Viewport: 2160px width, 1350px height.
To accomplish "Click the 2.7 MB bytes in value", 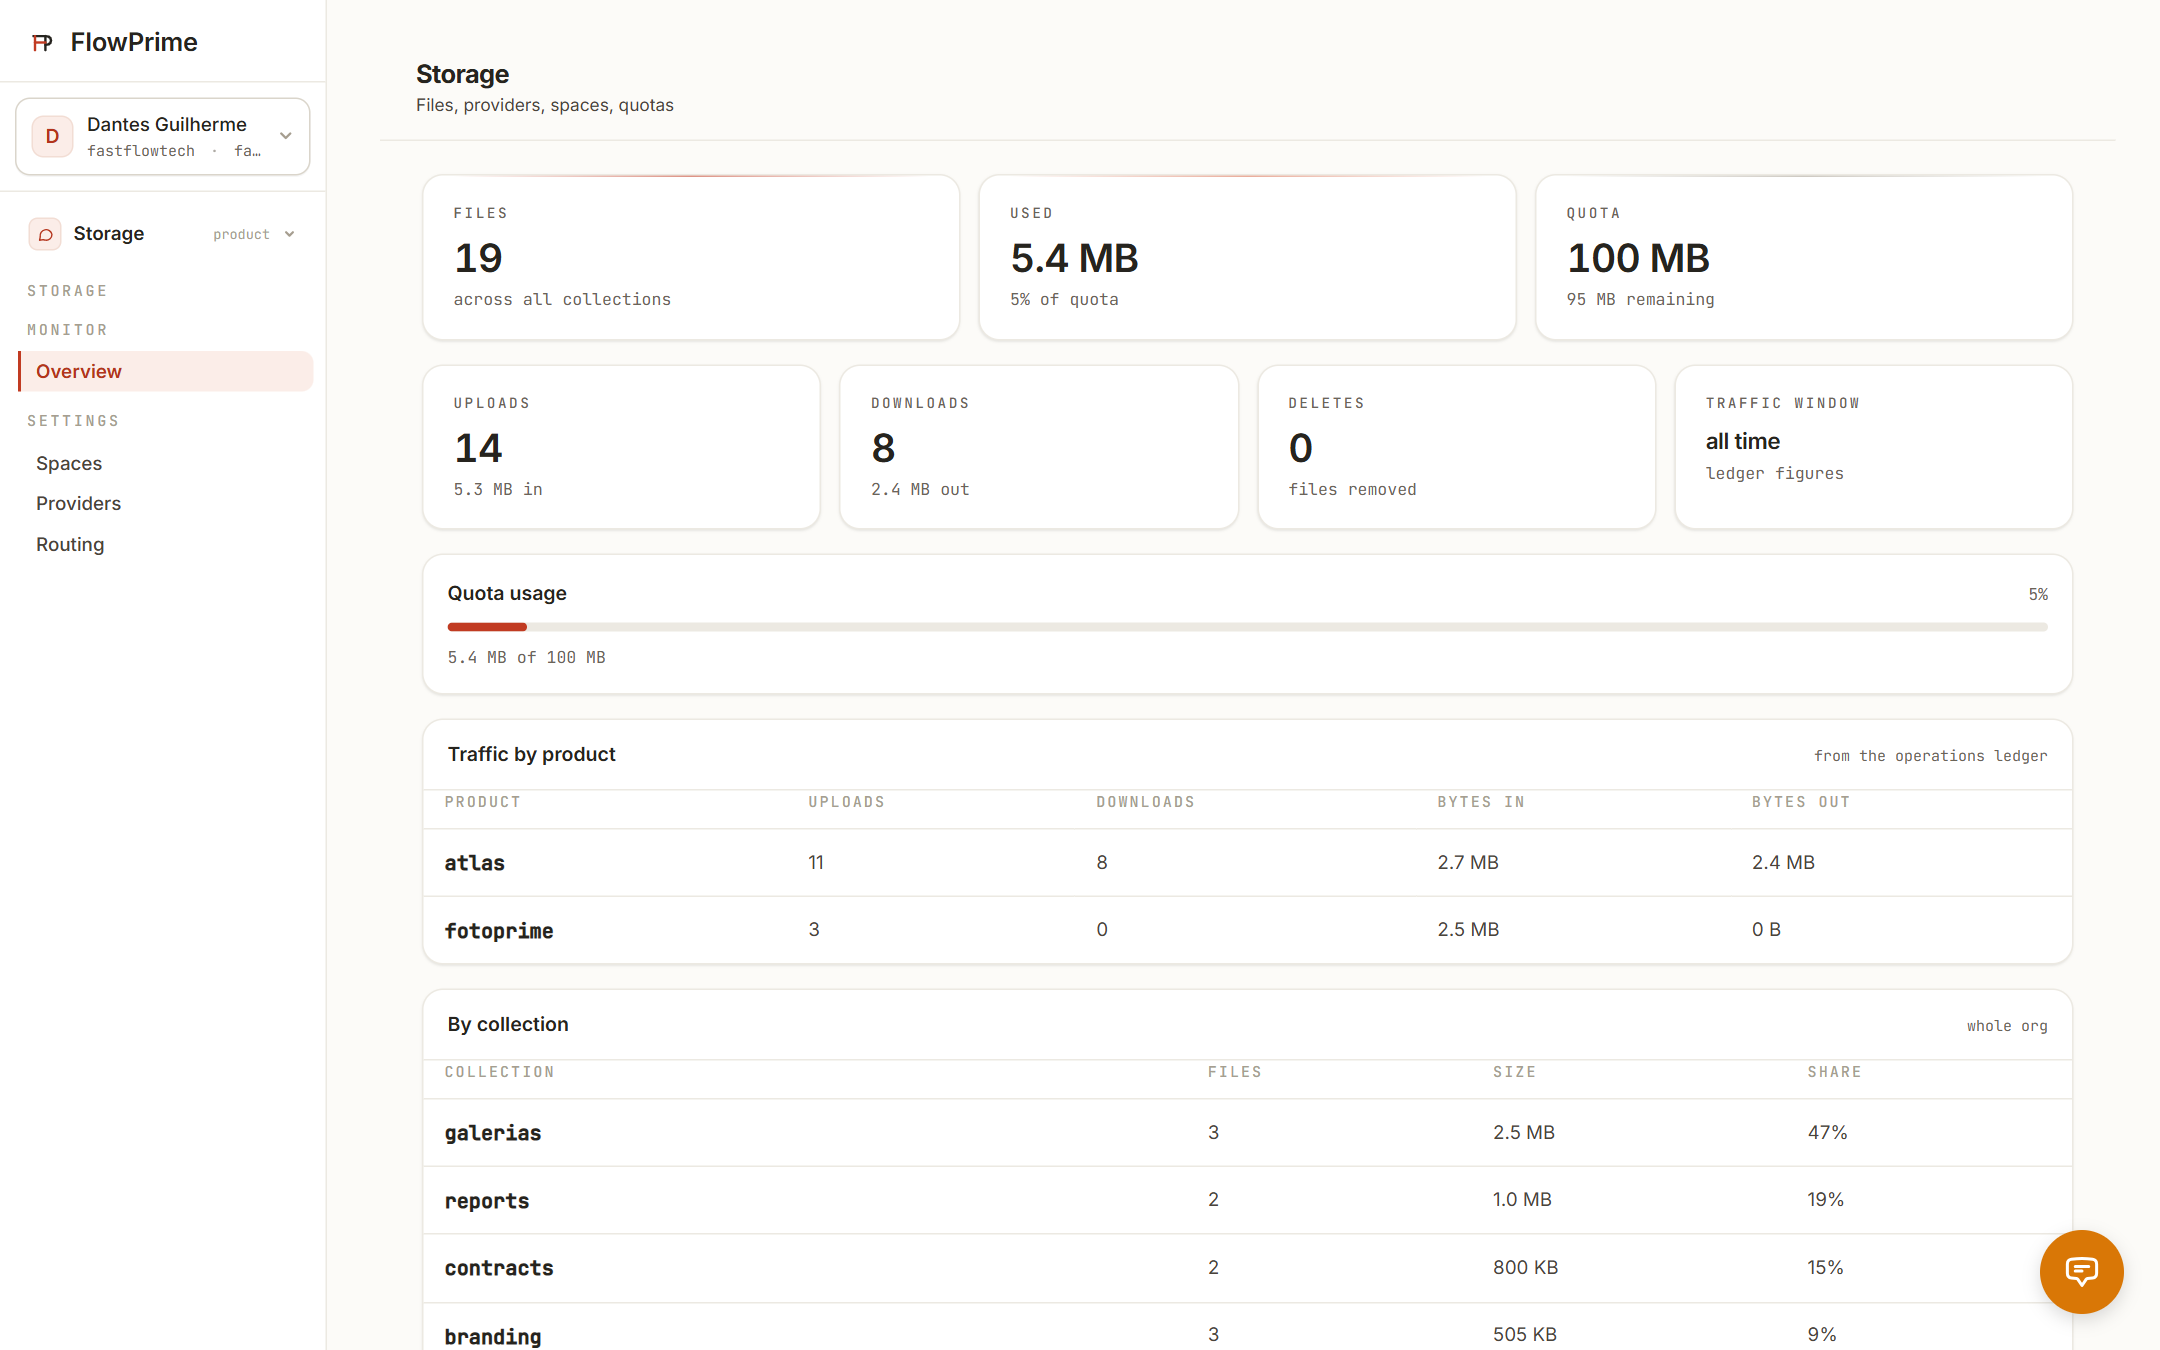I will [1468, 862].
